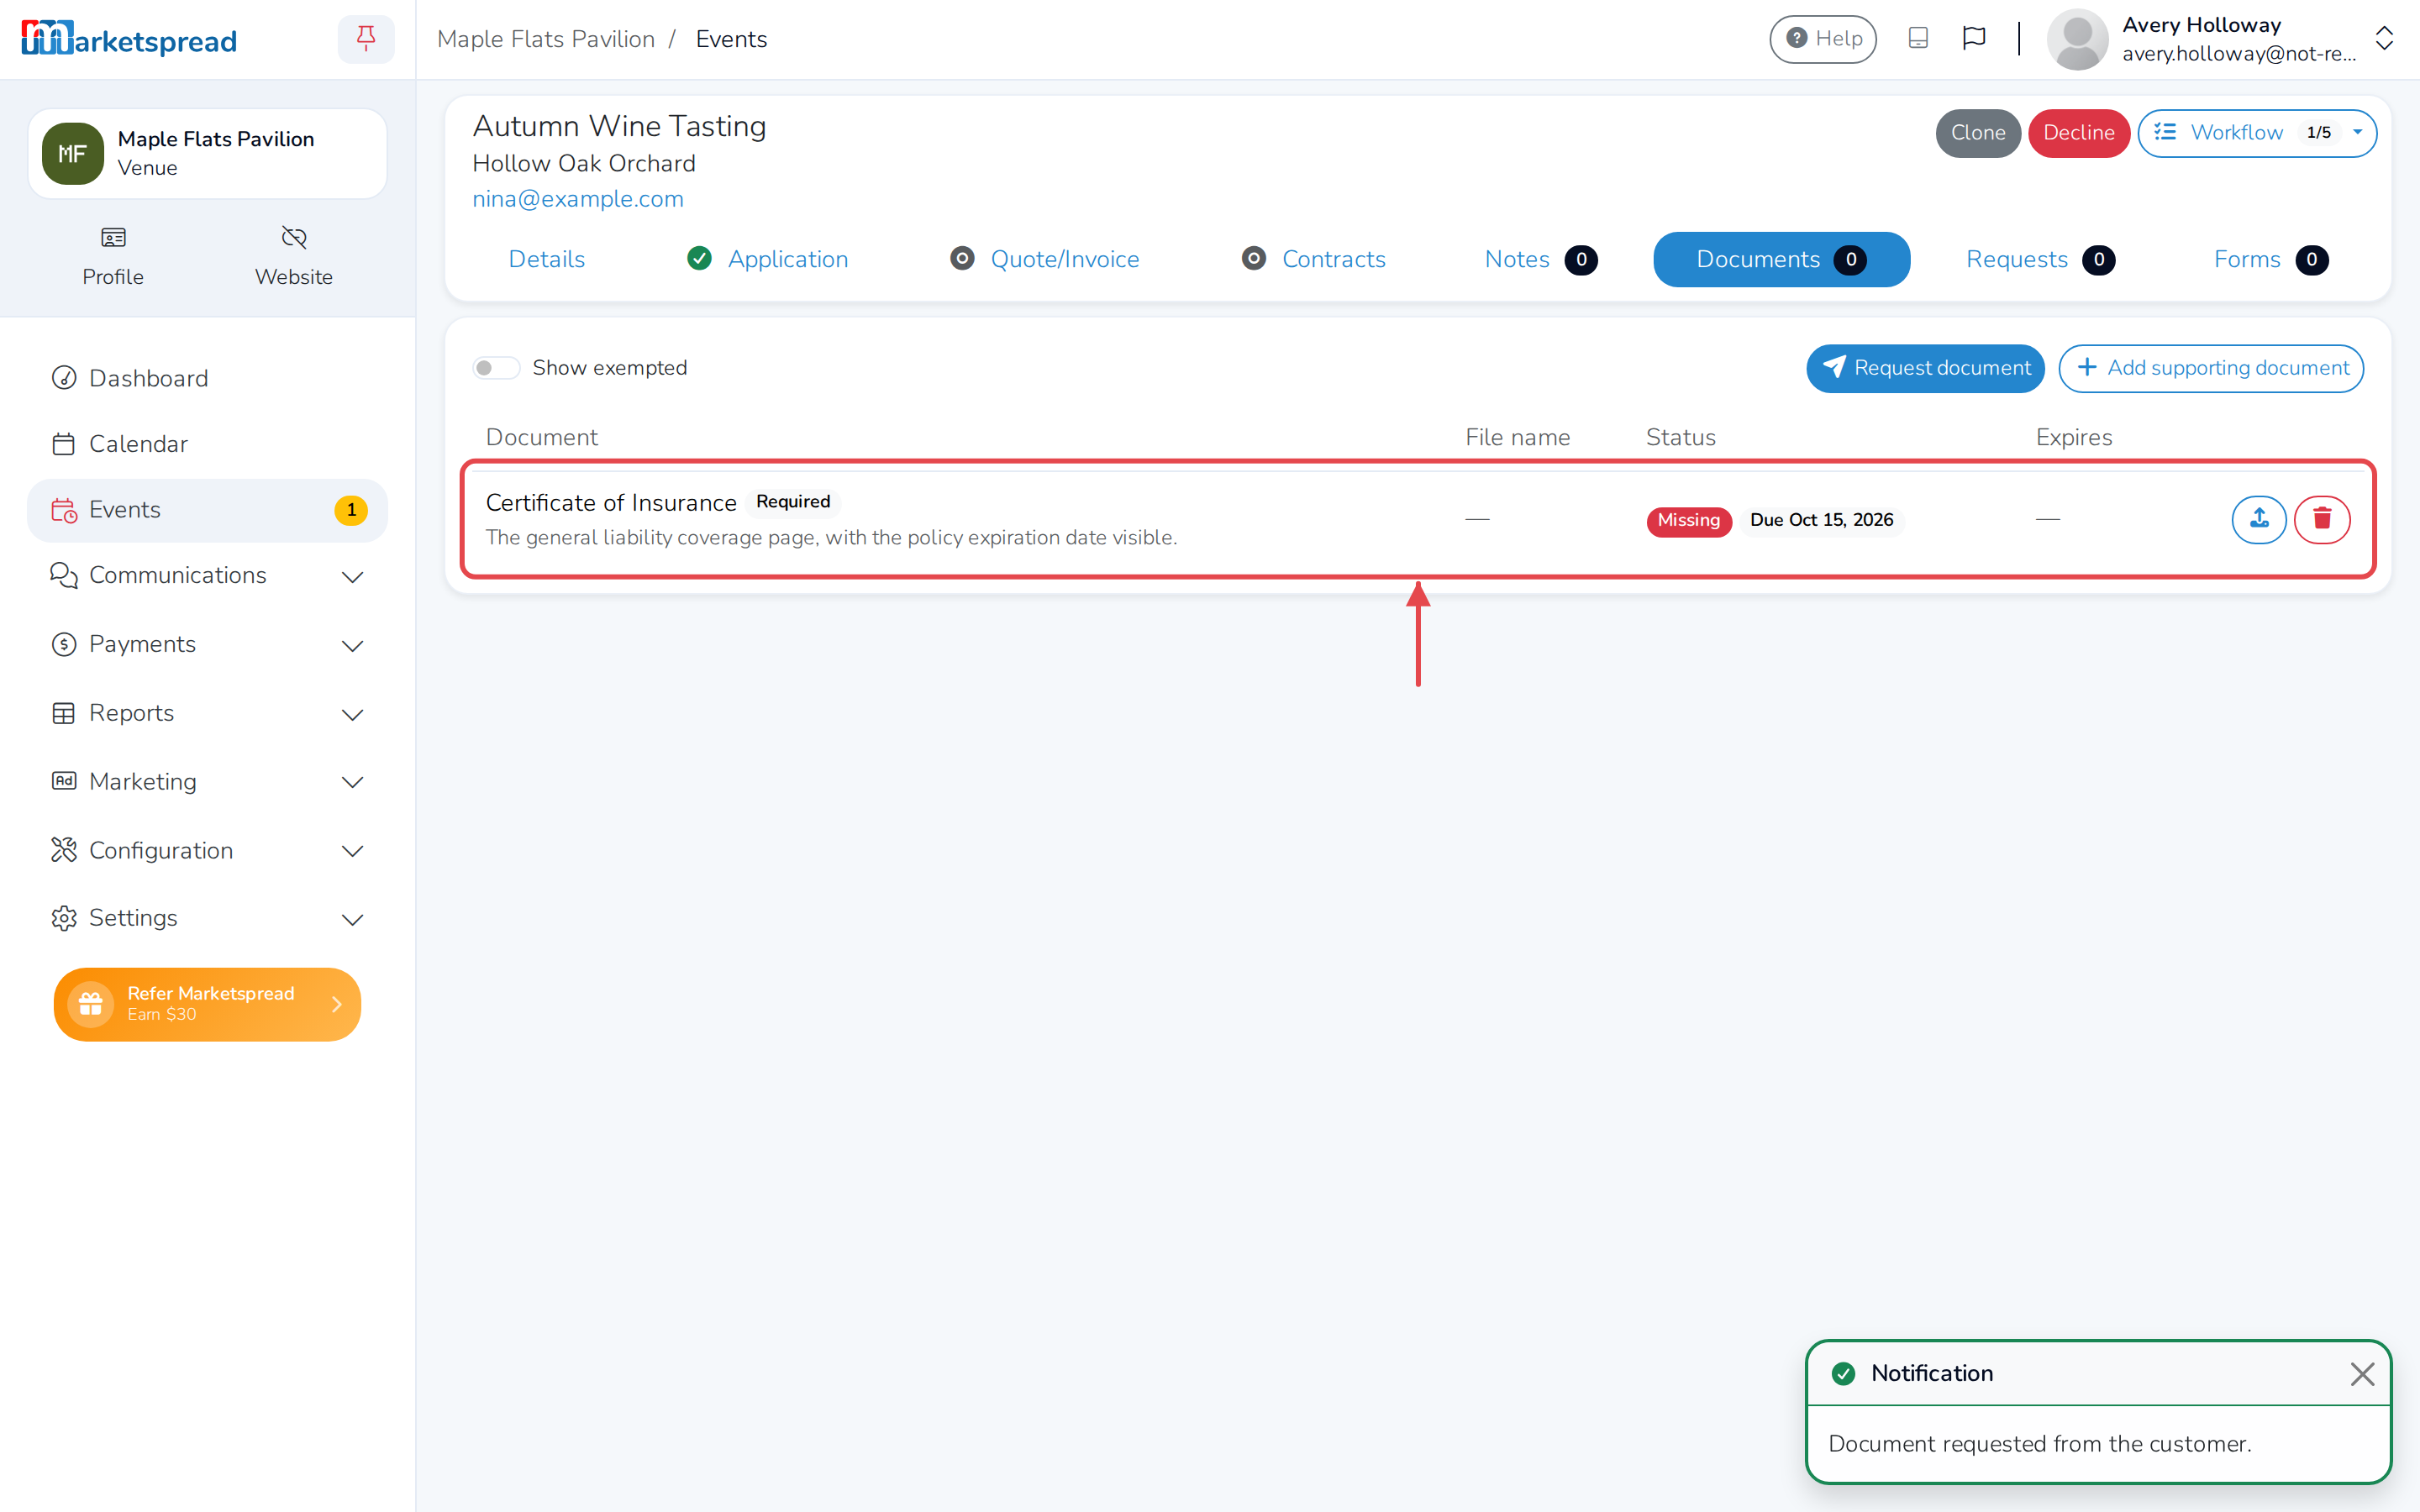The width and height of the screenshot is (2420, 1512).
Task: Expand Reports menu chevron
Action: [352, 714]
